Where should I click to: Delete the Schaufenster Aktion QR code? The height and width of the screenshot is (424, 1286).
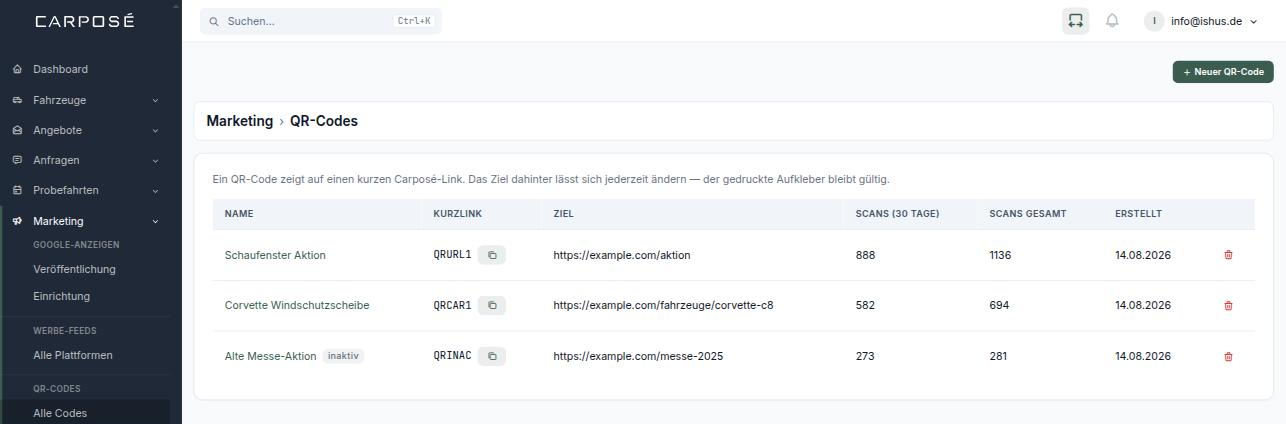point(1228,255)
